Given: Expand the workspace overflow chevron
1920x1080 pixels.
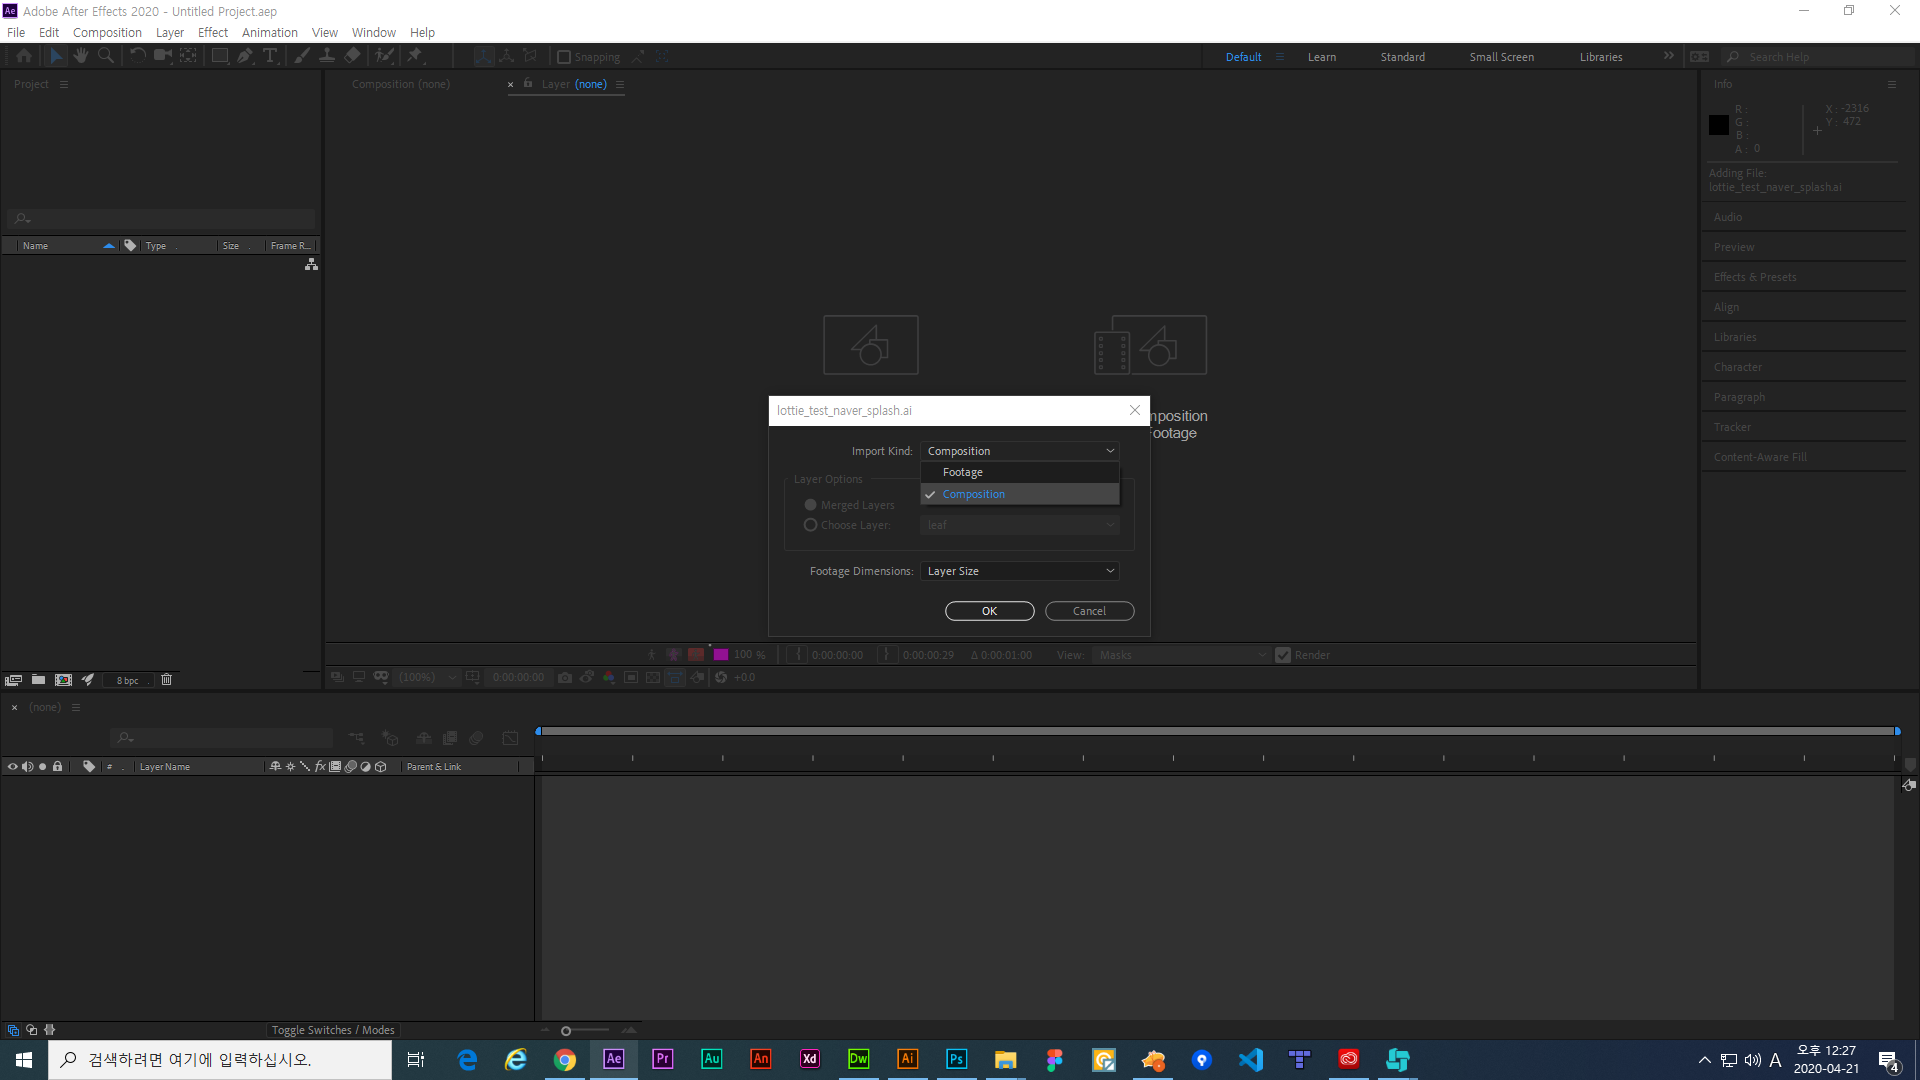Looking at the screenshot, I should 1668,56.
